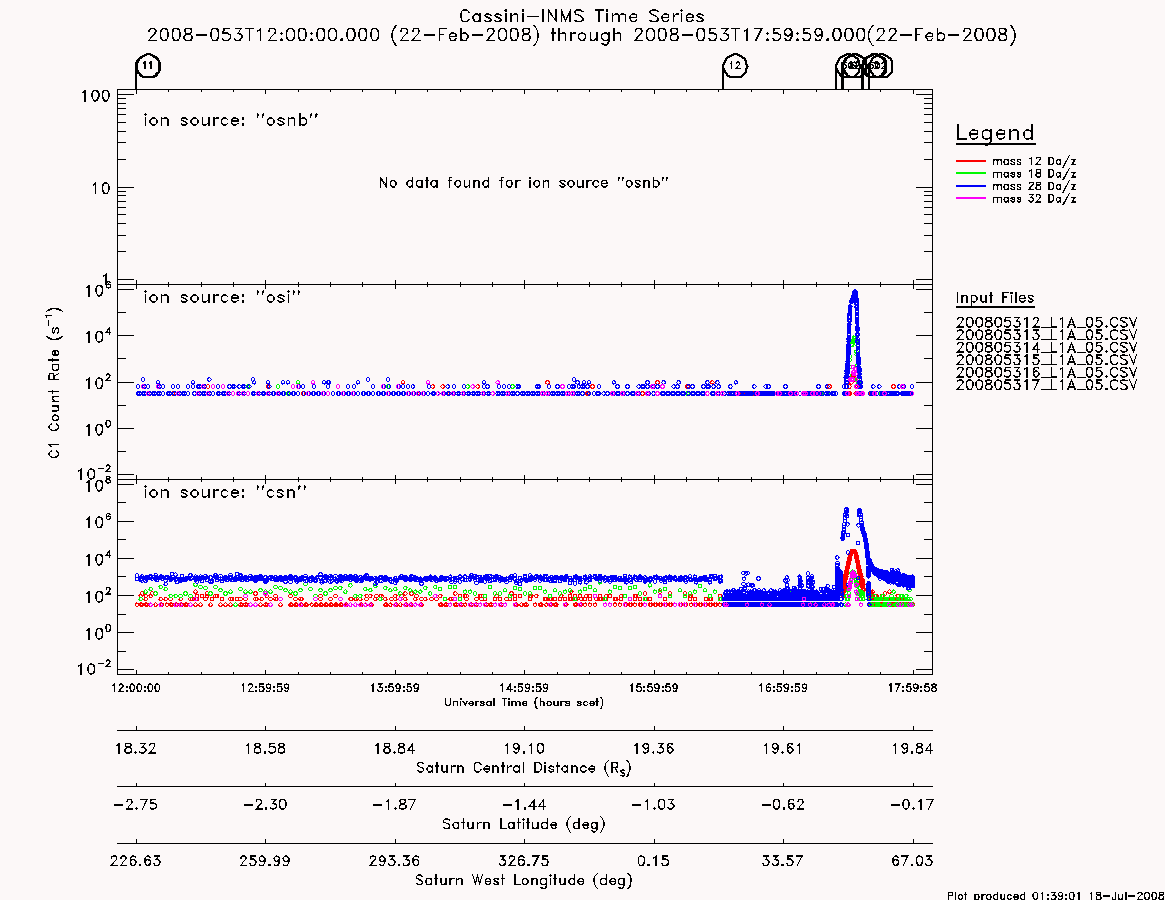
Task: Click the 'ion source: "csn"' label
Action: 225,493
